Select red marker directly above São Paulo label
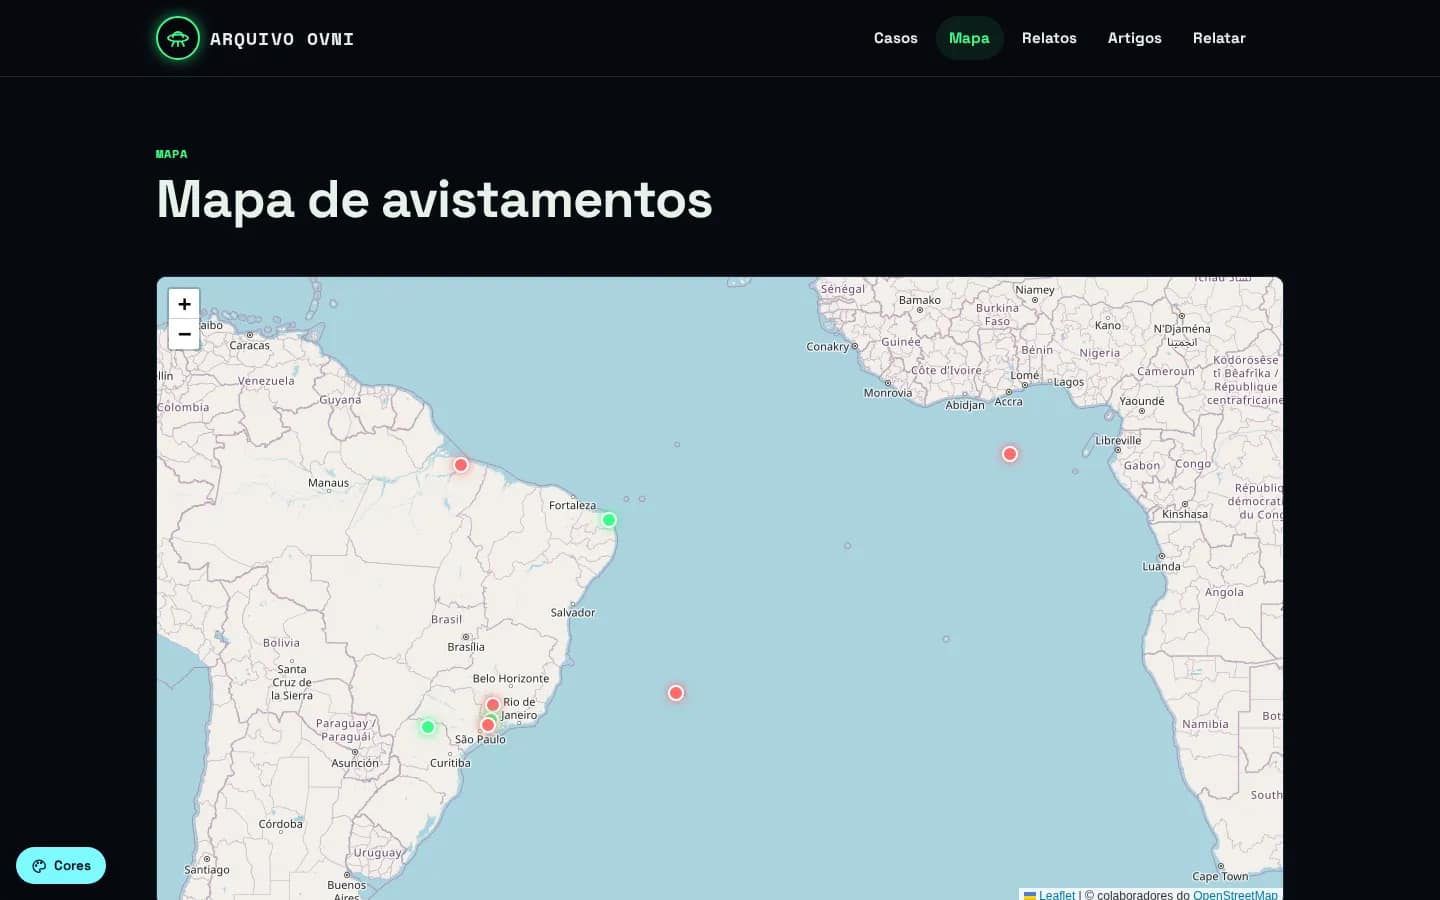 click(x=488, y=725)
